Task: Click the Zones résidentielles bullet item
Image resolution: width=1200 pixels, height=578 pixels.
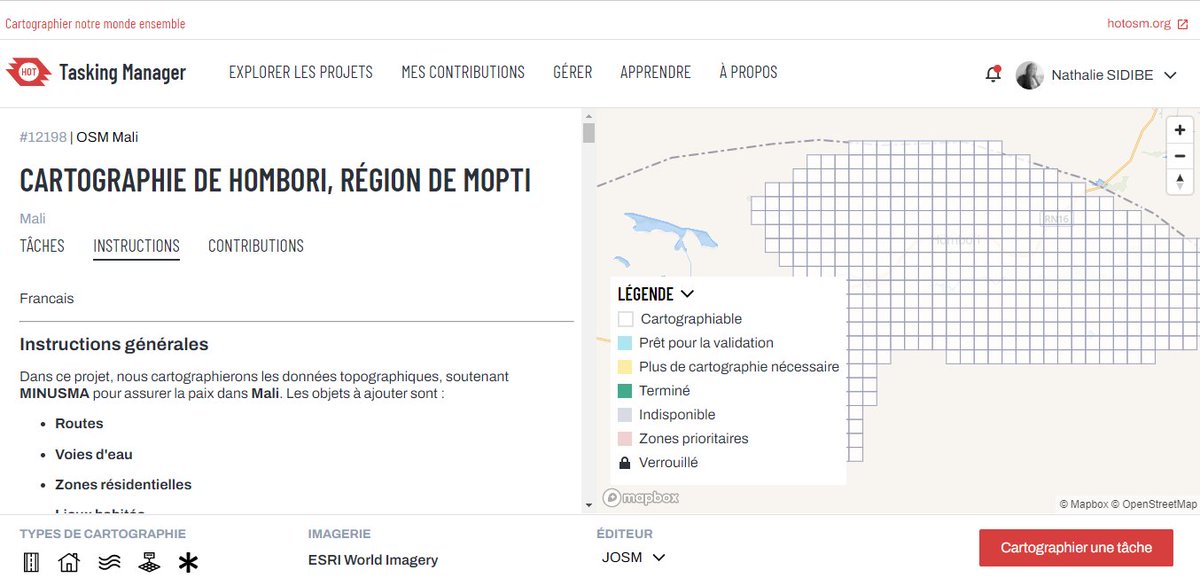Action: (x=123, y=484)
